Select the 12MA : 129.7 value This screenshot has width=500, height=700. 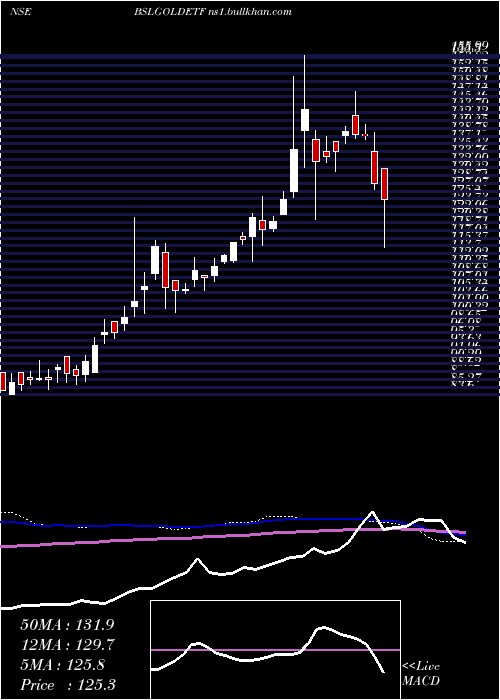(68, 645)
